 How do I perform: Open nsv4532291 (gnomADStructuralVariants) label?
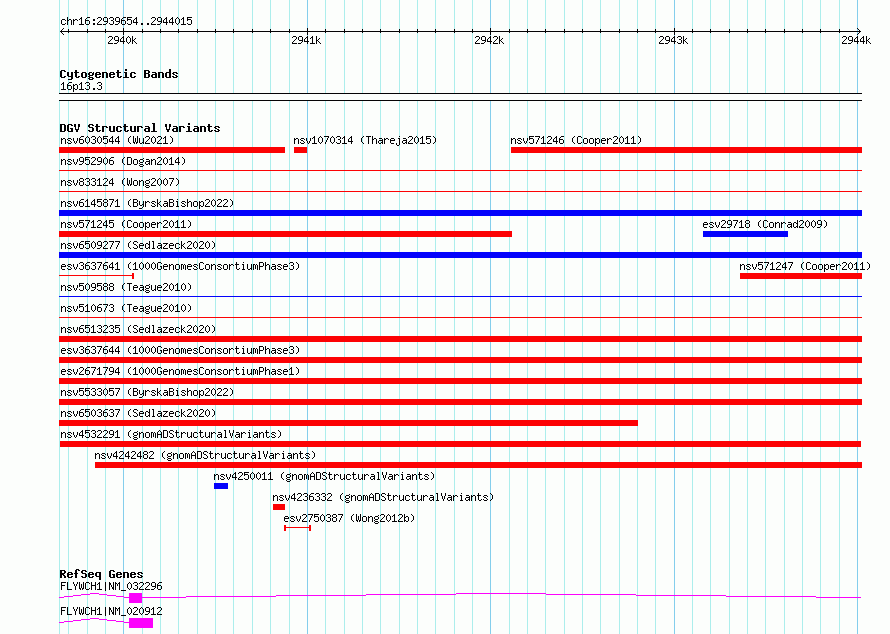[171, 434]
